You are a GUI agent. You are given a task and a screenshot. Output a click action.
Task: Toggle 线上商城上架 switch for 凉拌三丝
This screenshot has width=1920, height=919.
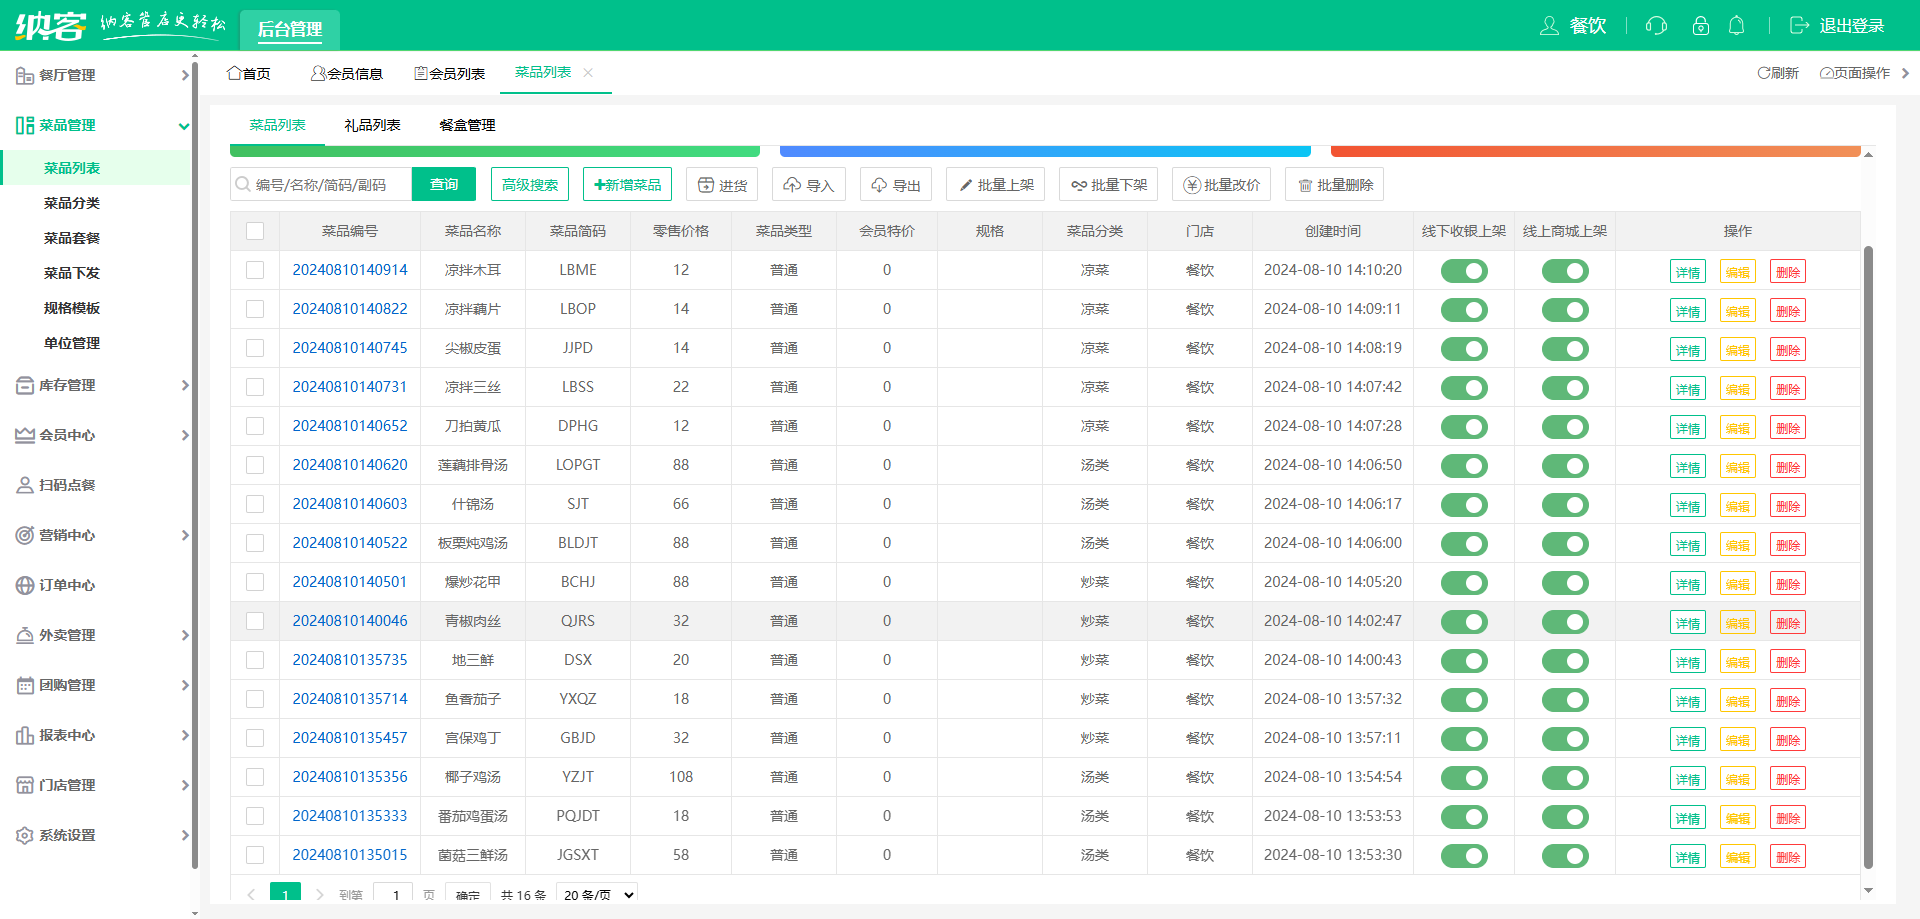1565,388
